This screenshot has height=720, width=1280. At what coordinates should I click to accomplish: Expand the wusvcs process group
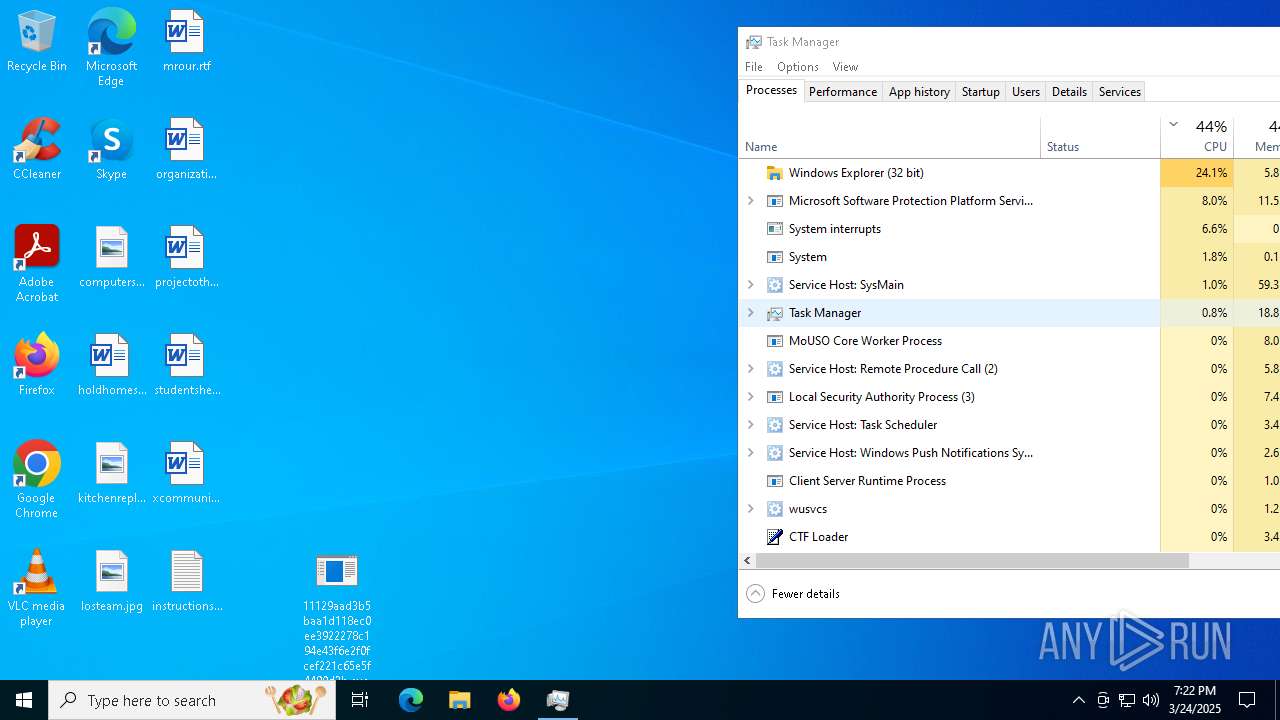point(751,509)
